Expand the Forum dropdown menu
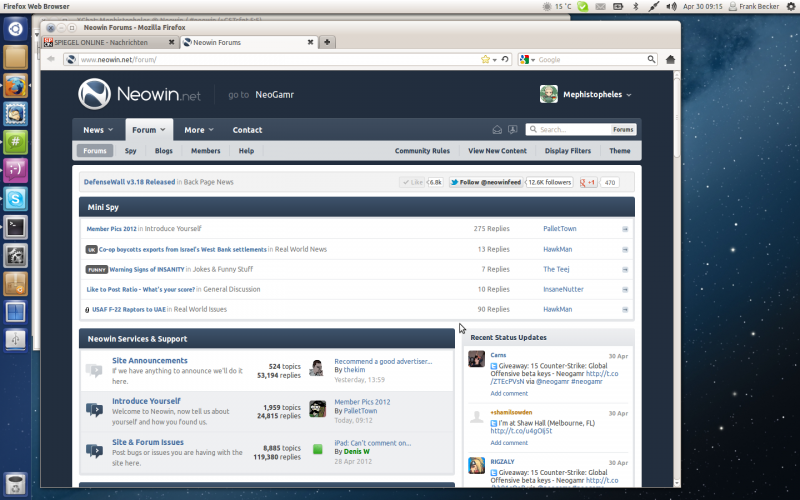800x500 pixels. click(149, 130)
